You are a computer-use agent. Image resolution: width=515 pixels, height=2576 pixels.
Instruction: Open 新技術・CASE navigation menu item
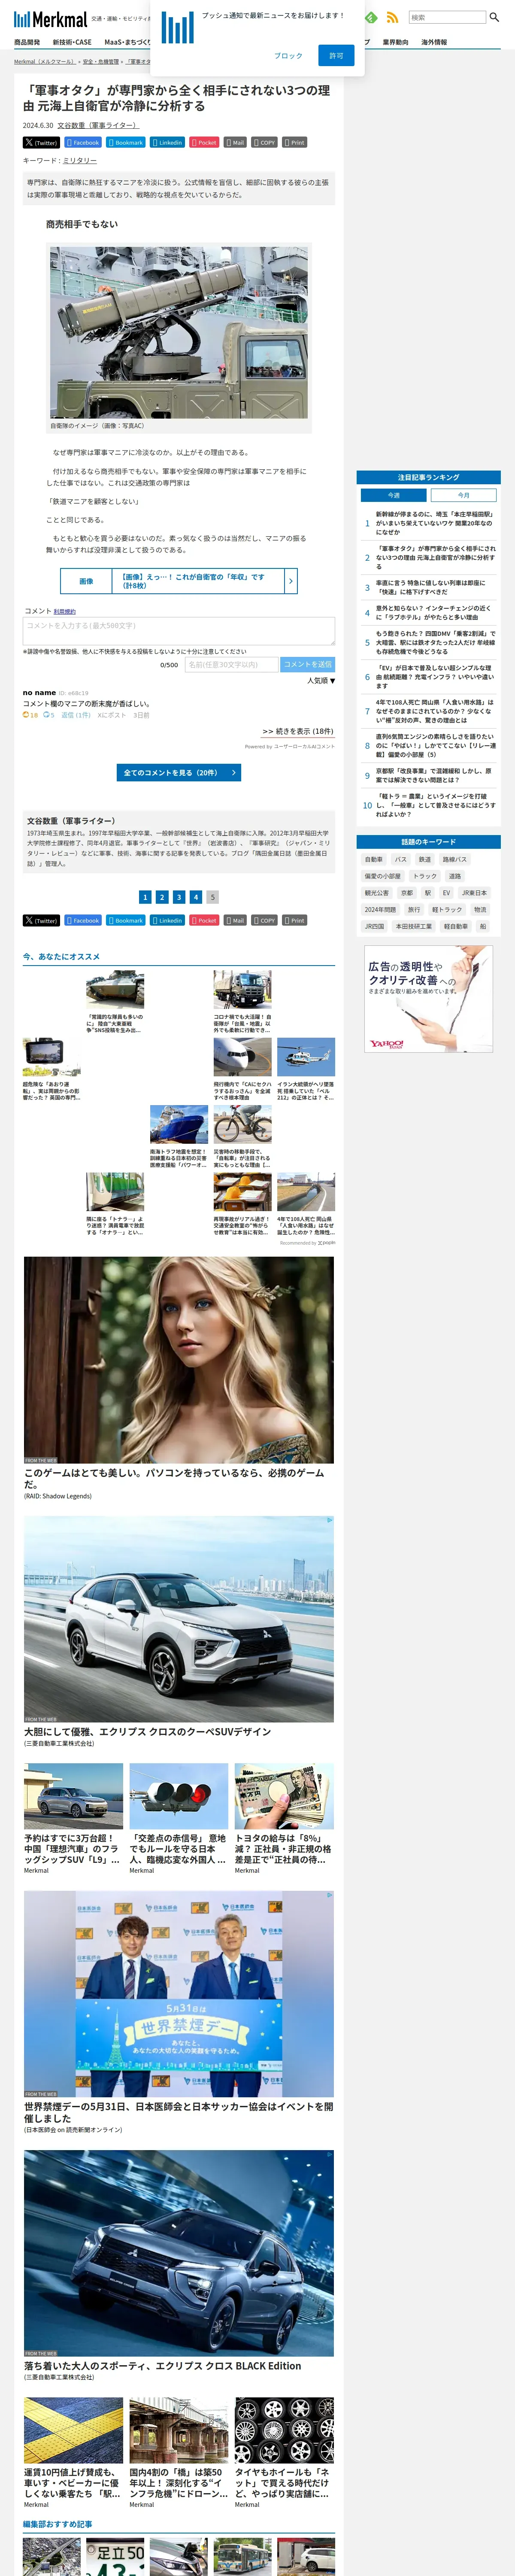(72, 42)
